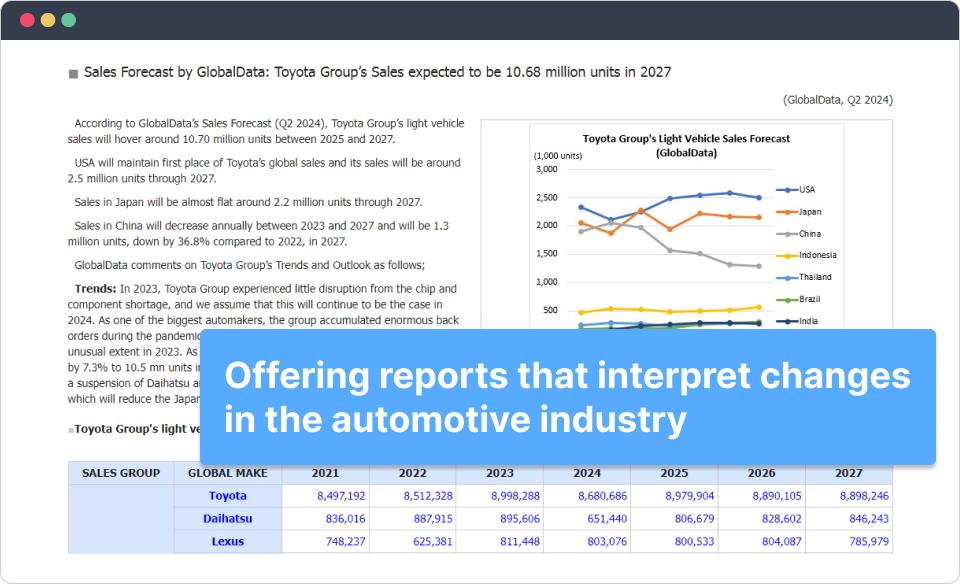Select Toyota 2025 value 8,979,904

click(x=690, y=496)
